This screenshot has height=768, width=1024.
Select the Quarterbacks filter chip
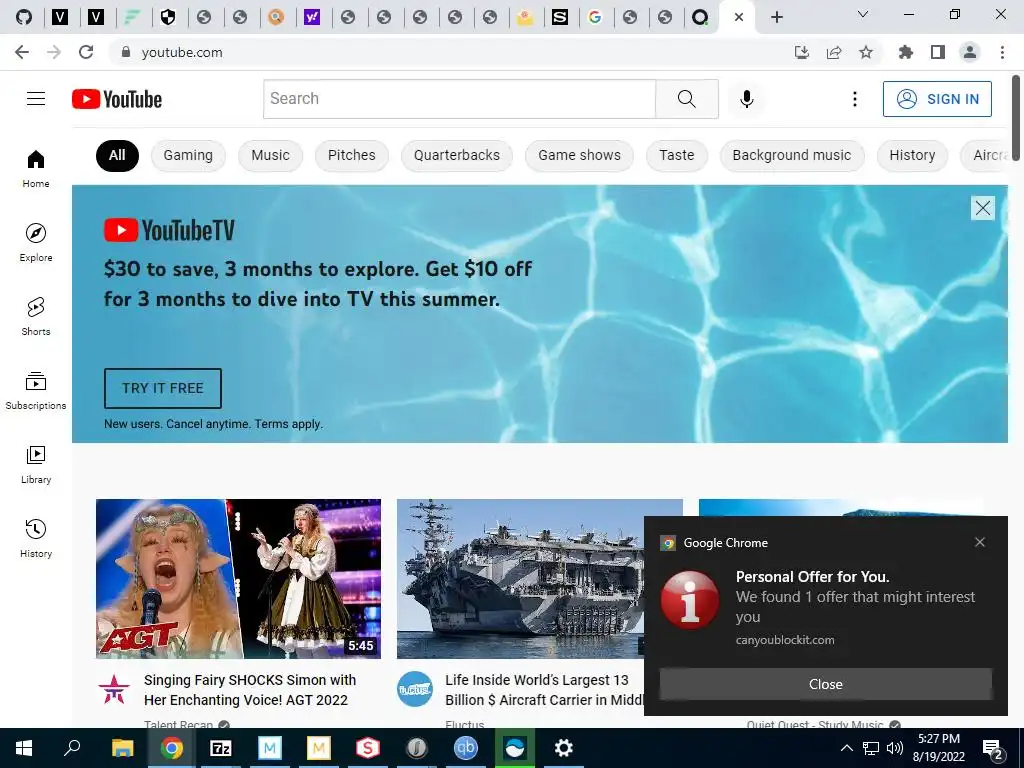[x=456, y=155]
